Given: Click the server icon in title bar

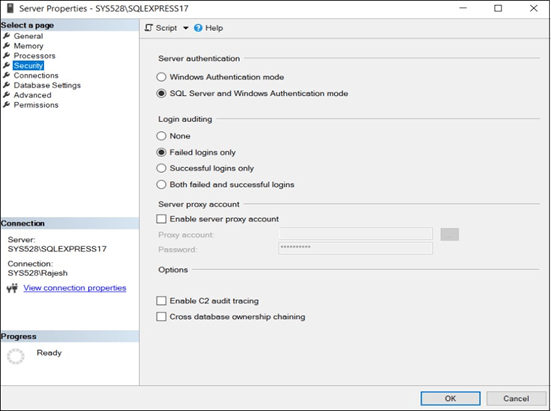Looking at the screenshot, I should [10, 8].
